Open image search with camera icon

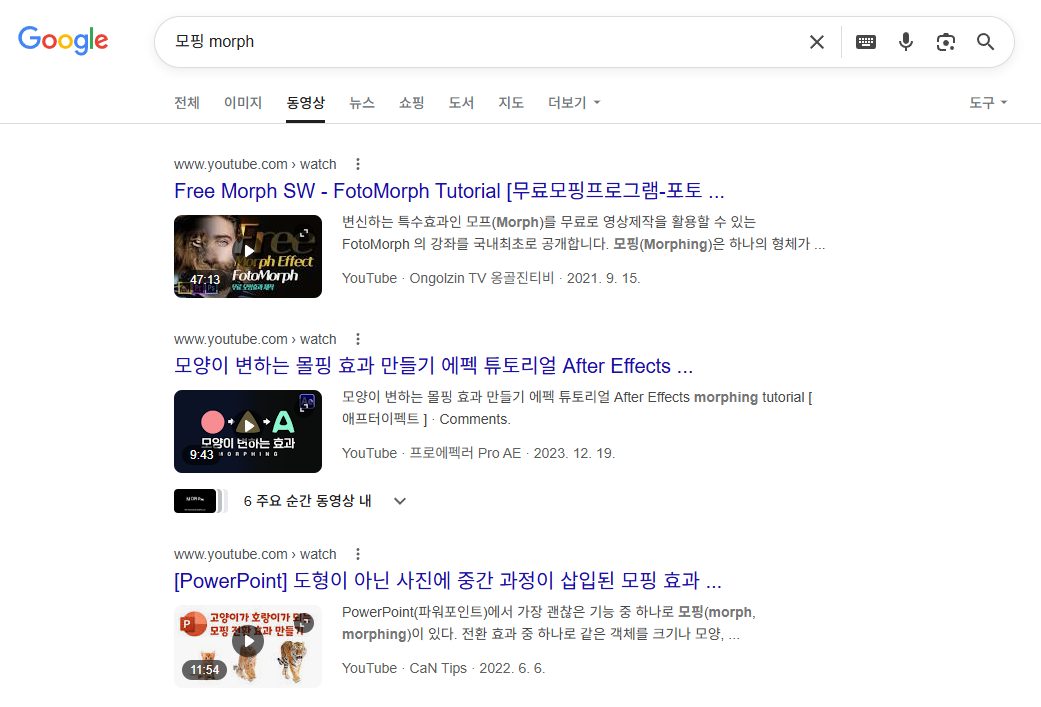945,42
